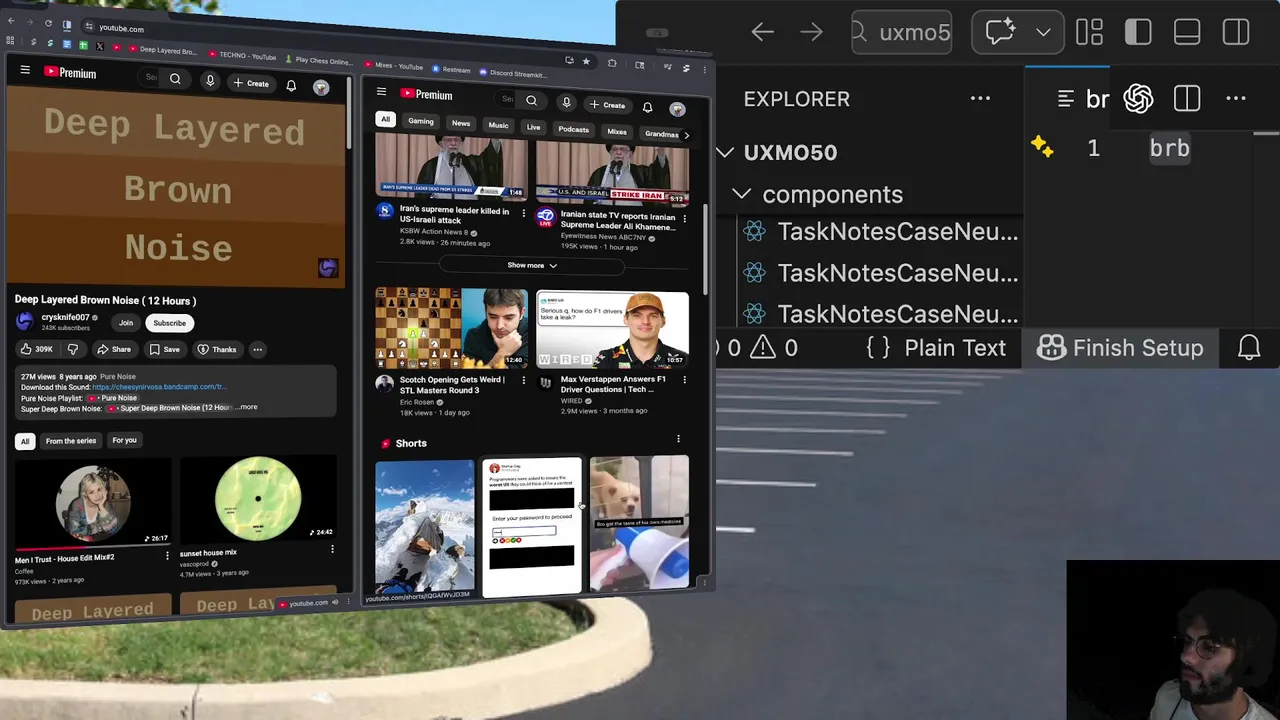Change language mode from Plain Text
Viewport: 1280px width, 720px height.
pyautogui.click(x=955, y=348)
